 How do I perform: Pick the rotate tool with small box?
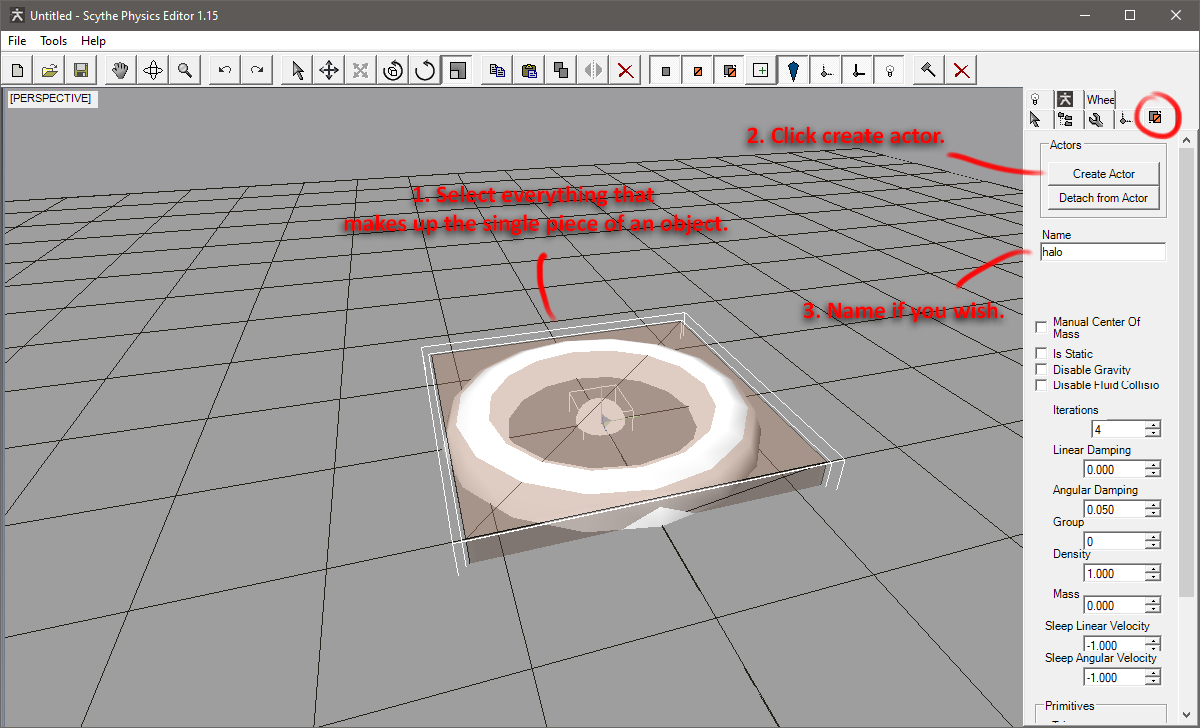393,70
